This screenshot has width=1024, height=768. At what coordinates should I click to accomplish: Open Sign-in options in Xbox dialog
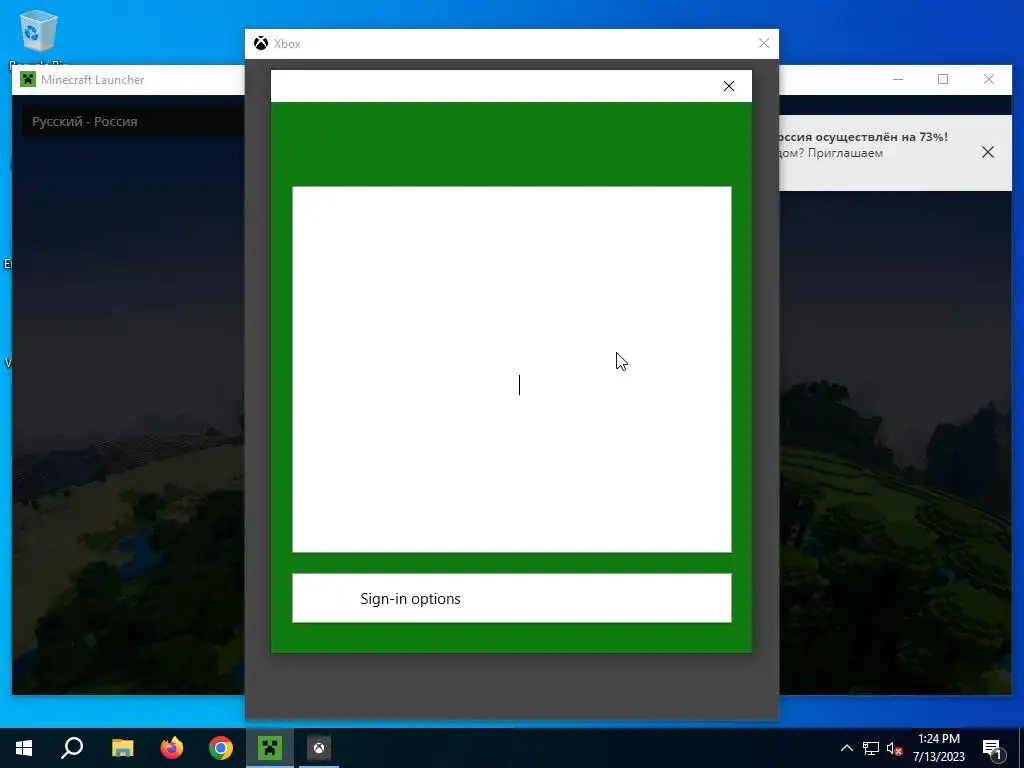tap(511, 598)
